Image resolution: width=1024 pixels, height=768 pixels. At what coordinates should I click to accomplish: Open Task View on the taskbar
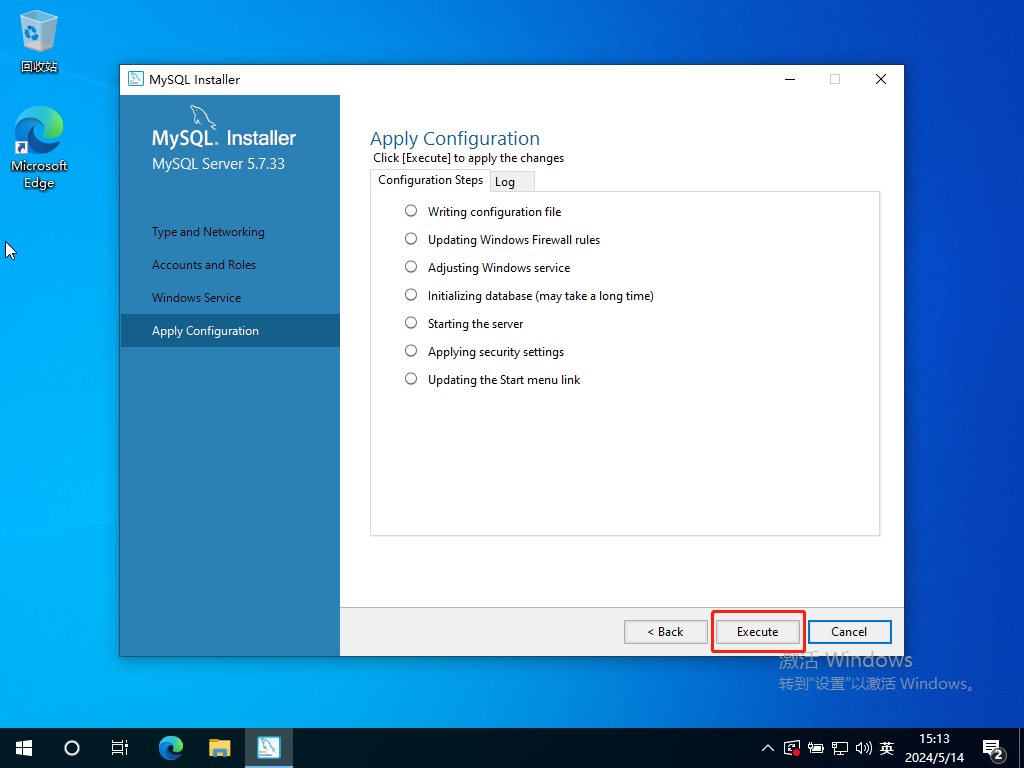click(x=119, y=747)
